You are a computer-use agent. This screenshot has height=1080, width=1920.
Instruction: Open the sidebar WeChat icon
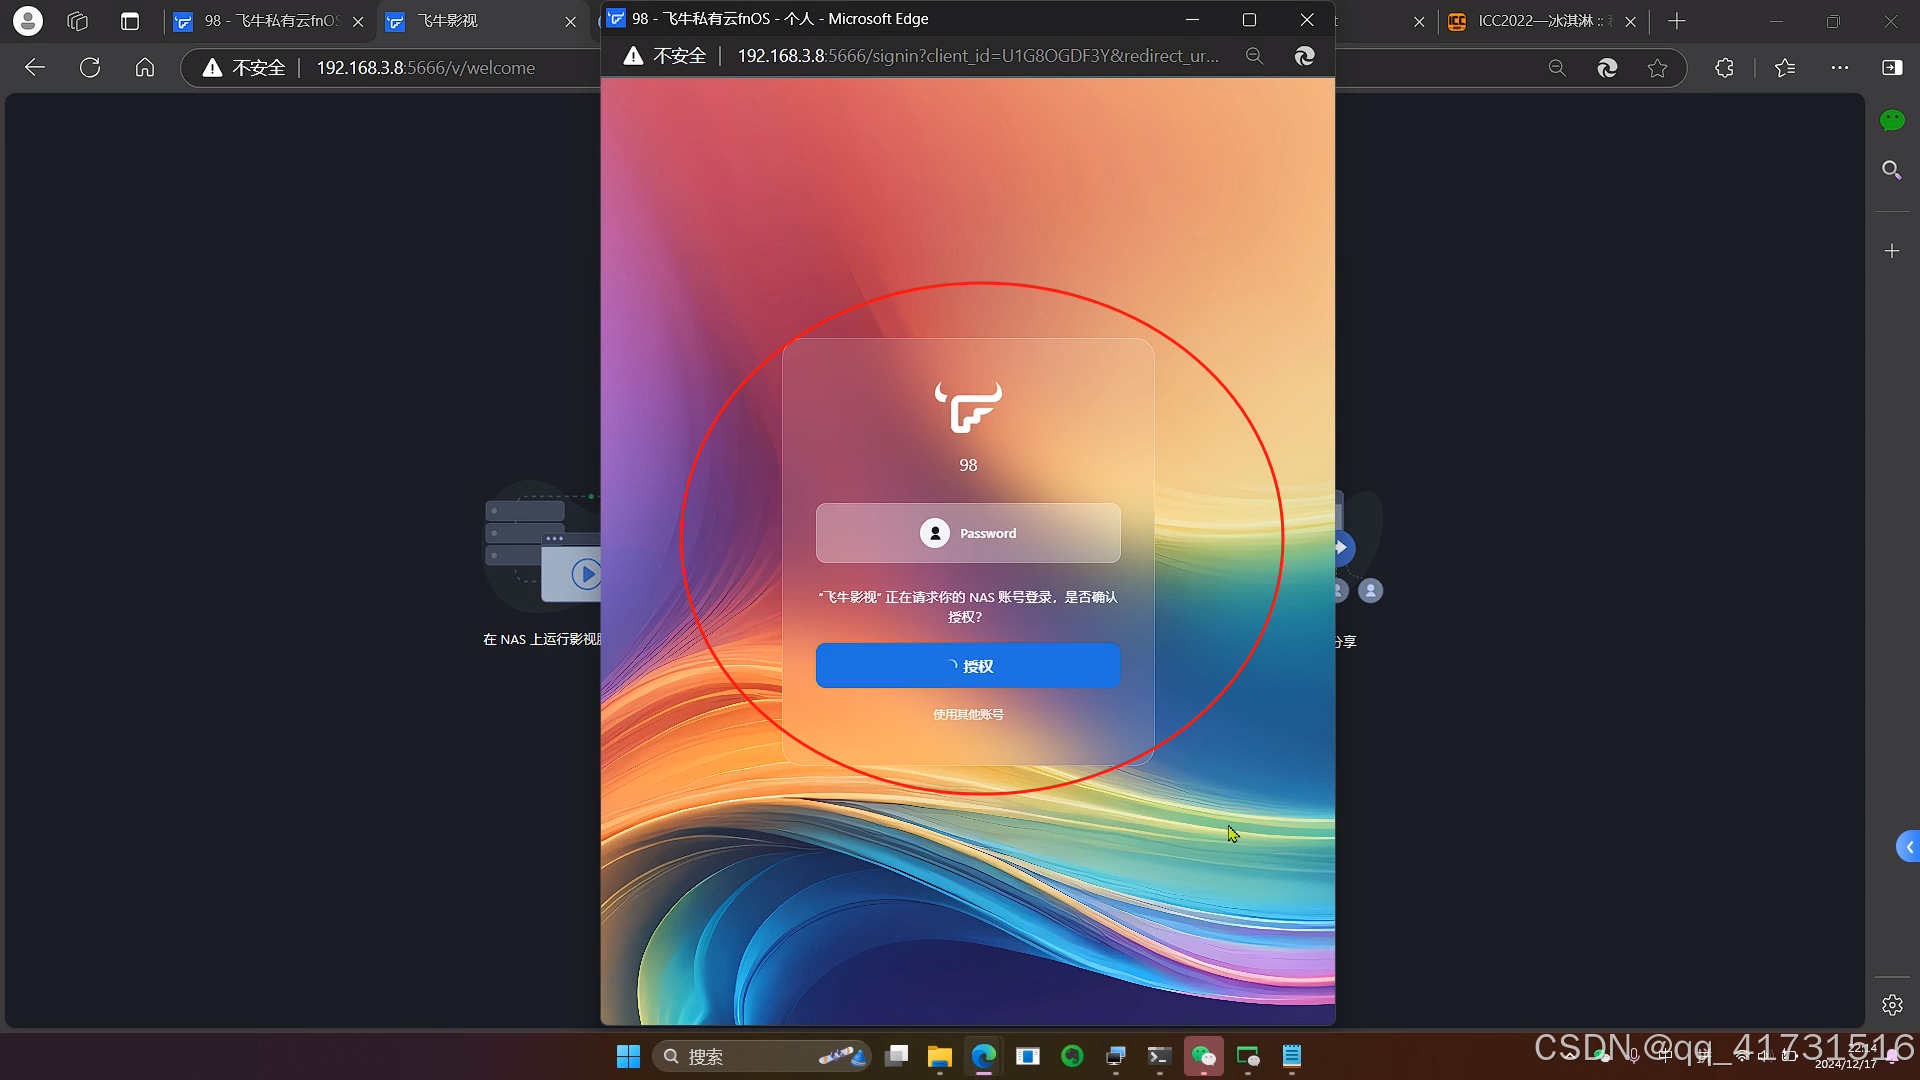[1891, 121]
